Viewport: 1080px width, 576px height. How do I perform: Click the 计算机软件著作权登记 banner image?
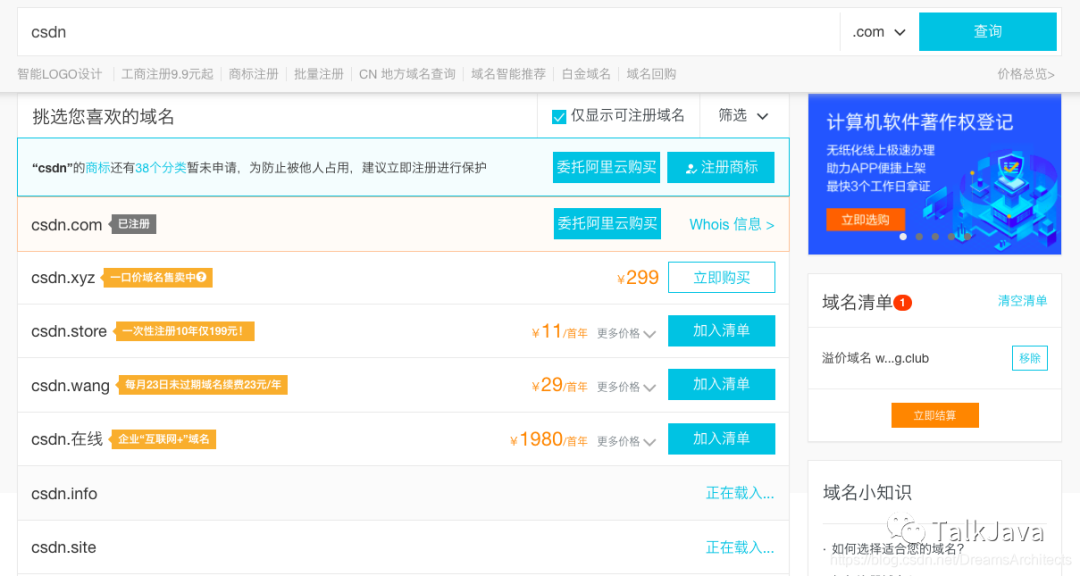[x=934, y=174]
